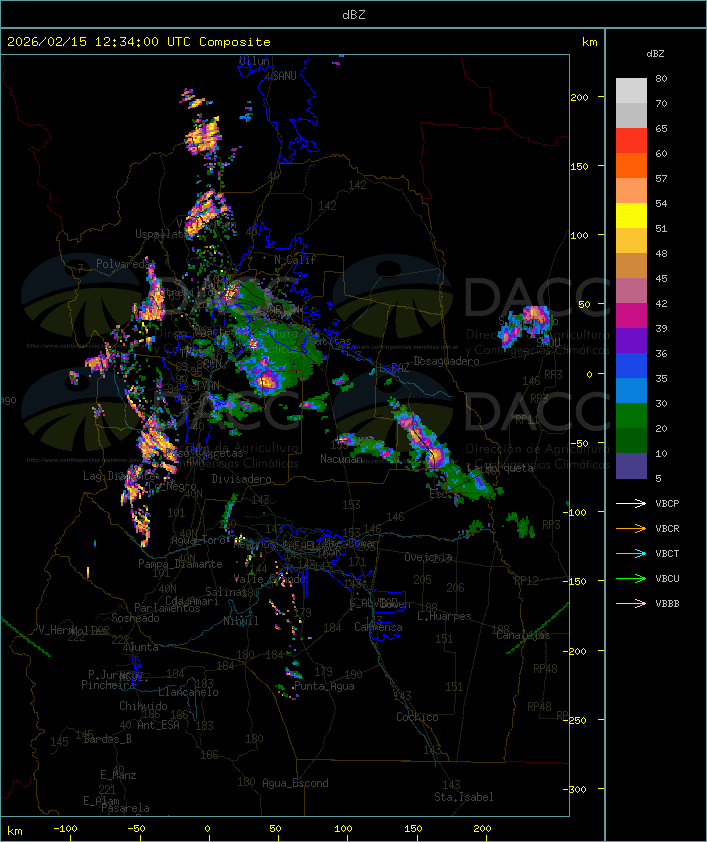
Task: Pick the magenta 39–42 dBZ legend swatch
Action: pyautogui.click(x=631, y=316)
